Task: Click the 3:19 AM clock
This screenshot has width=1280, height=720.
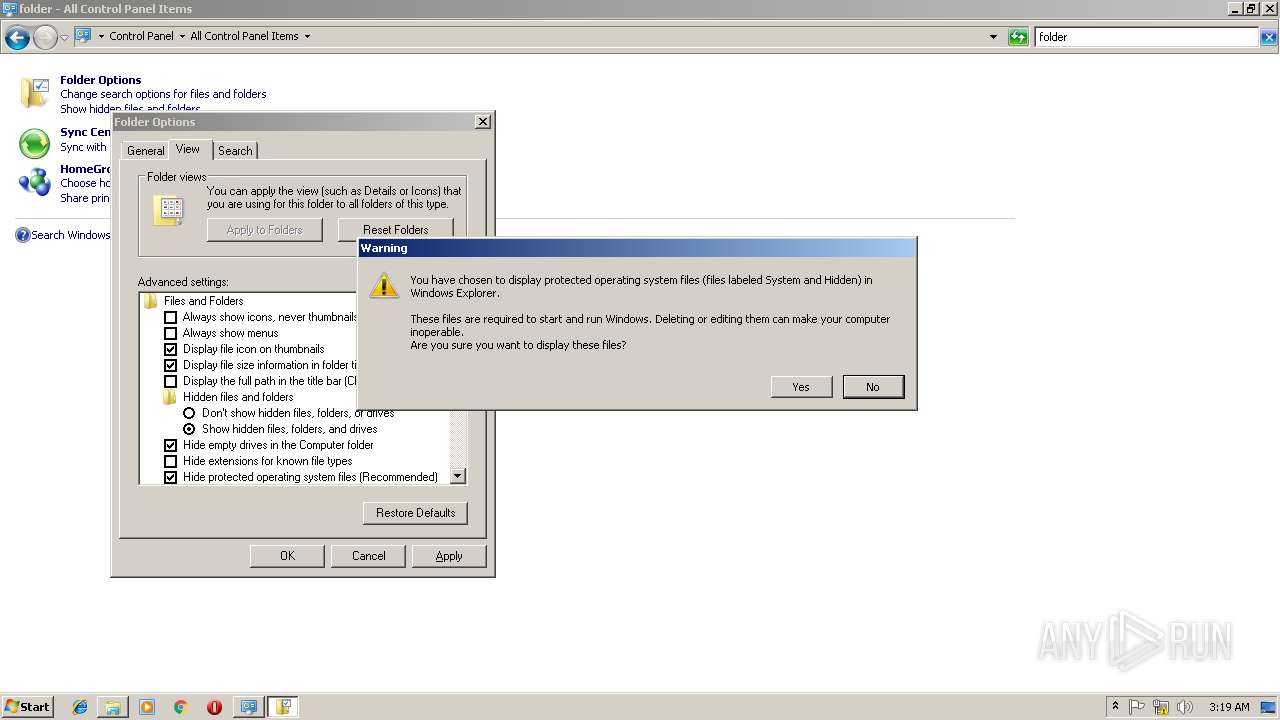Action: [1229, 707]
